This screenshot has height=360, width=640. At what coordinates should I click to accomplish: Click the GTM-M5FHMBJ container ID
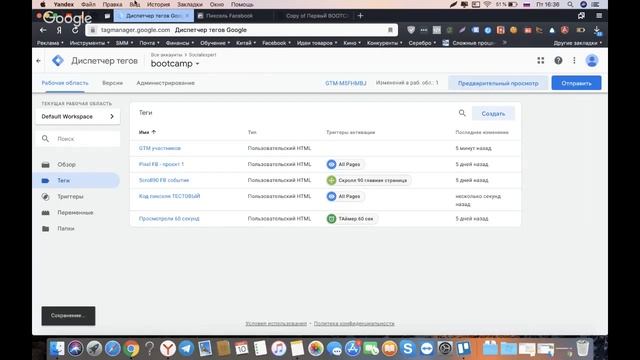(x=346, y=83)
